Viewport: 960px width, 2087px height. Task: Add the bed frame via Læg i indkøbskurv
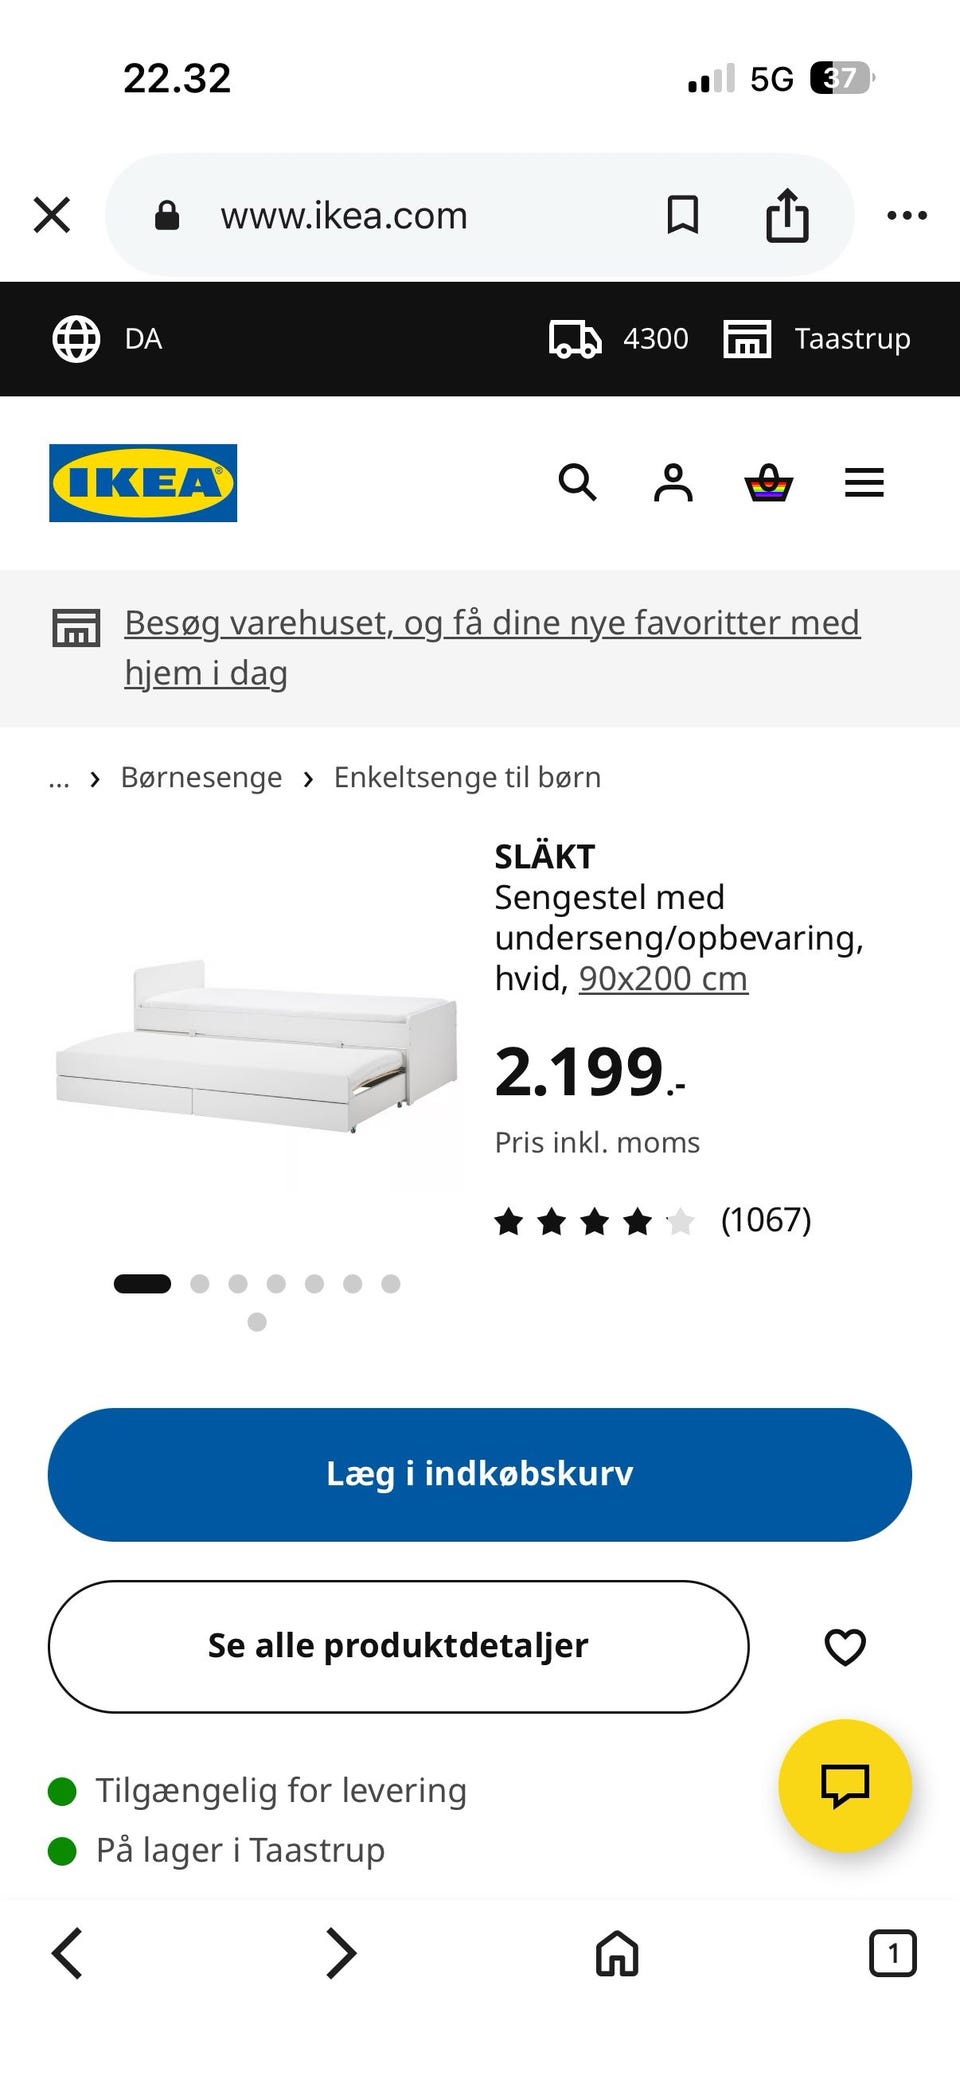[480, 1474]
